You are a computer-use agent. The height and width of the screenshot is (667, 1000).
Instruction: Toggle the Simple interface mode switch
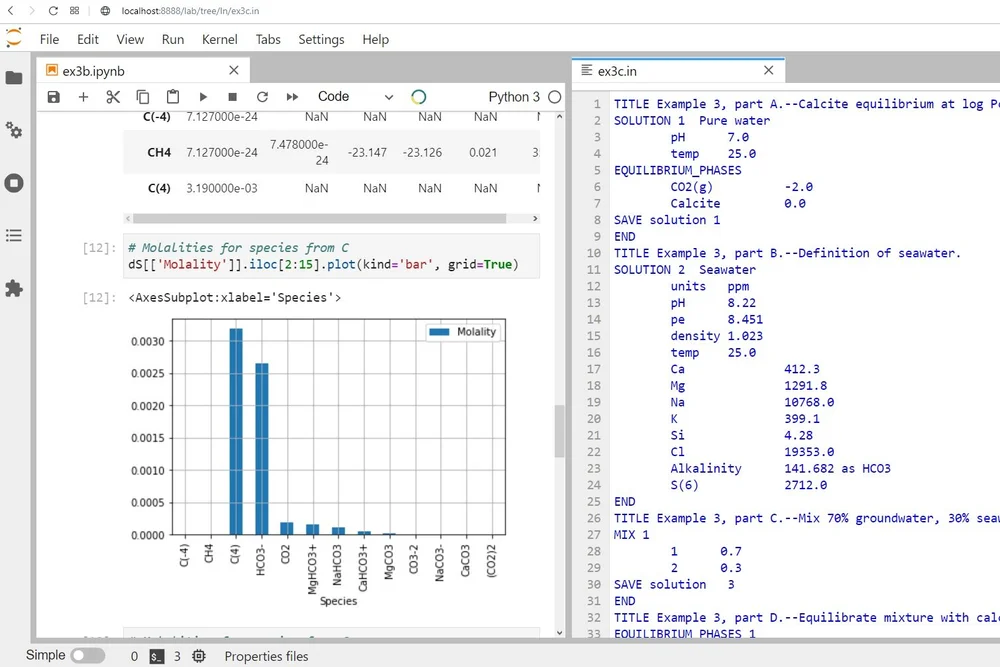click(x=87, y=655)
